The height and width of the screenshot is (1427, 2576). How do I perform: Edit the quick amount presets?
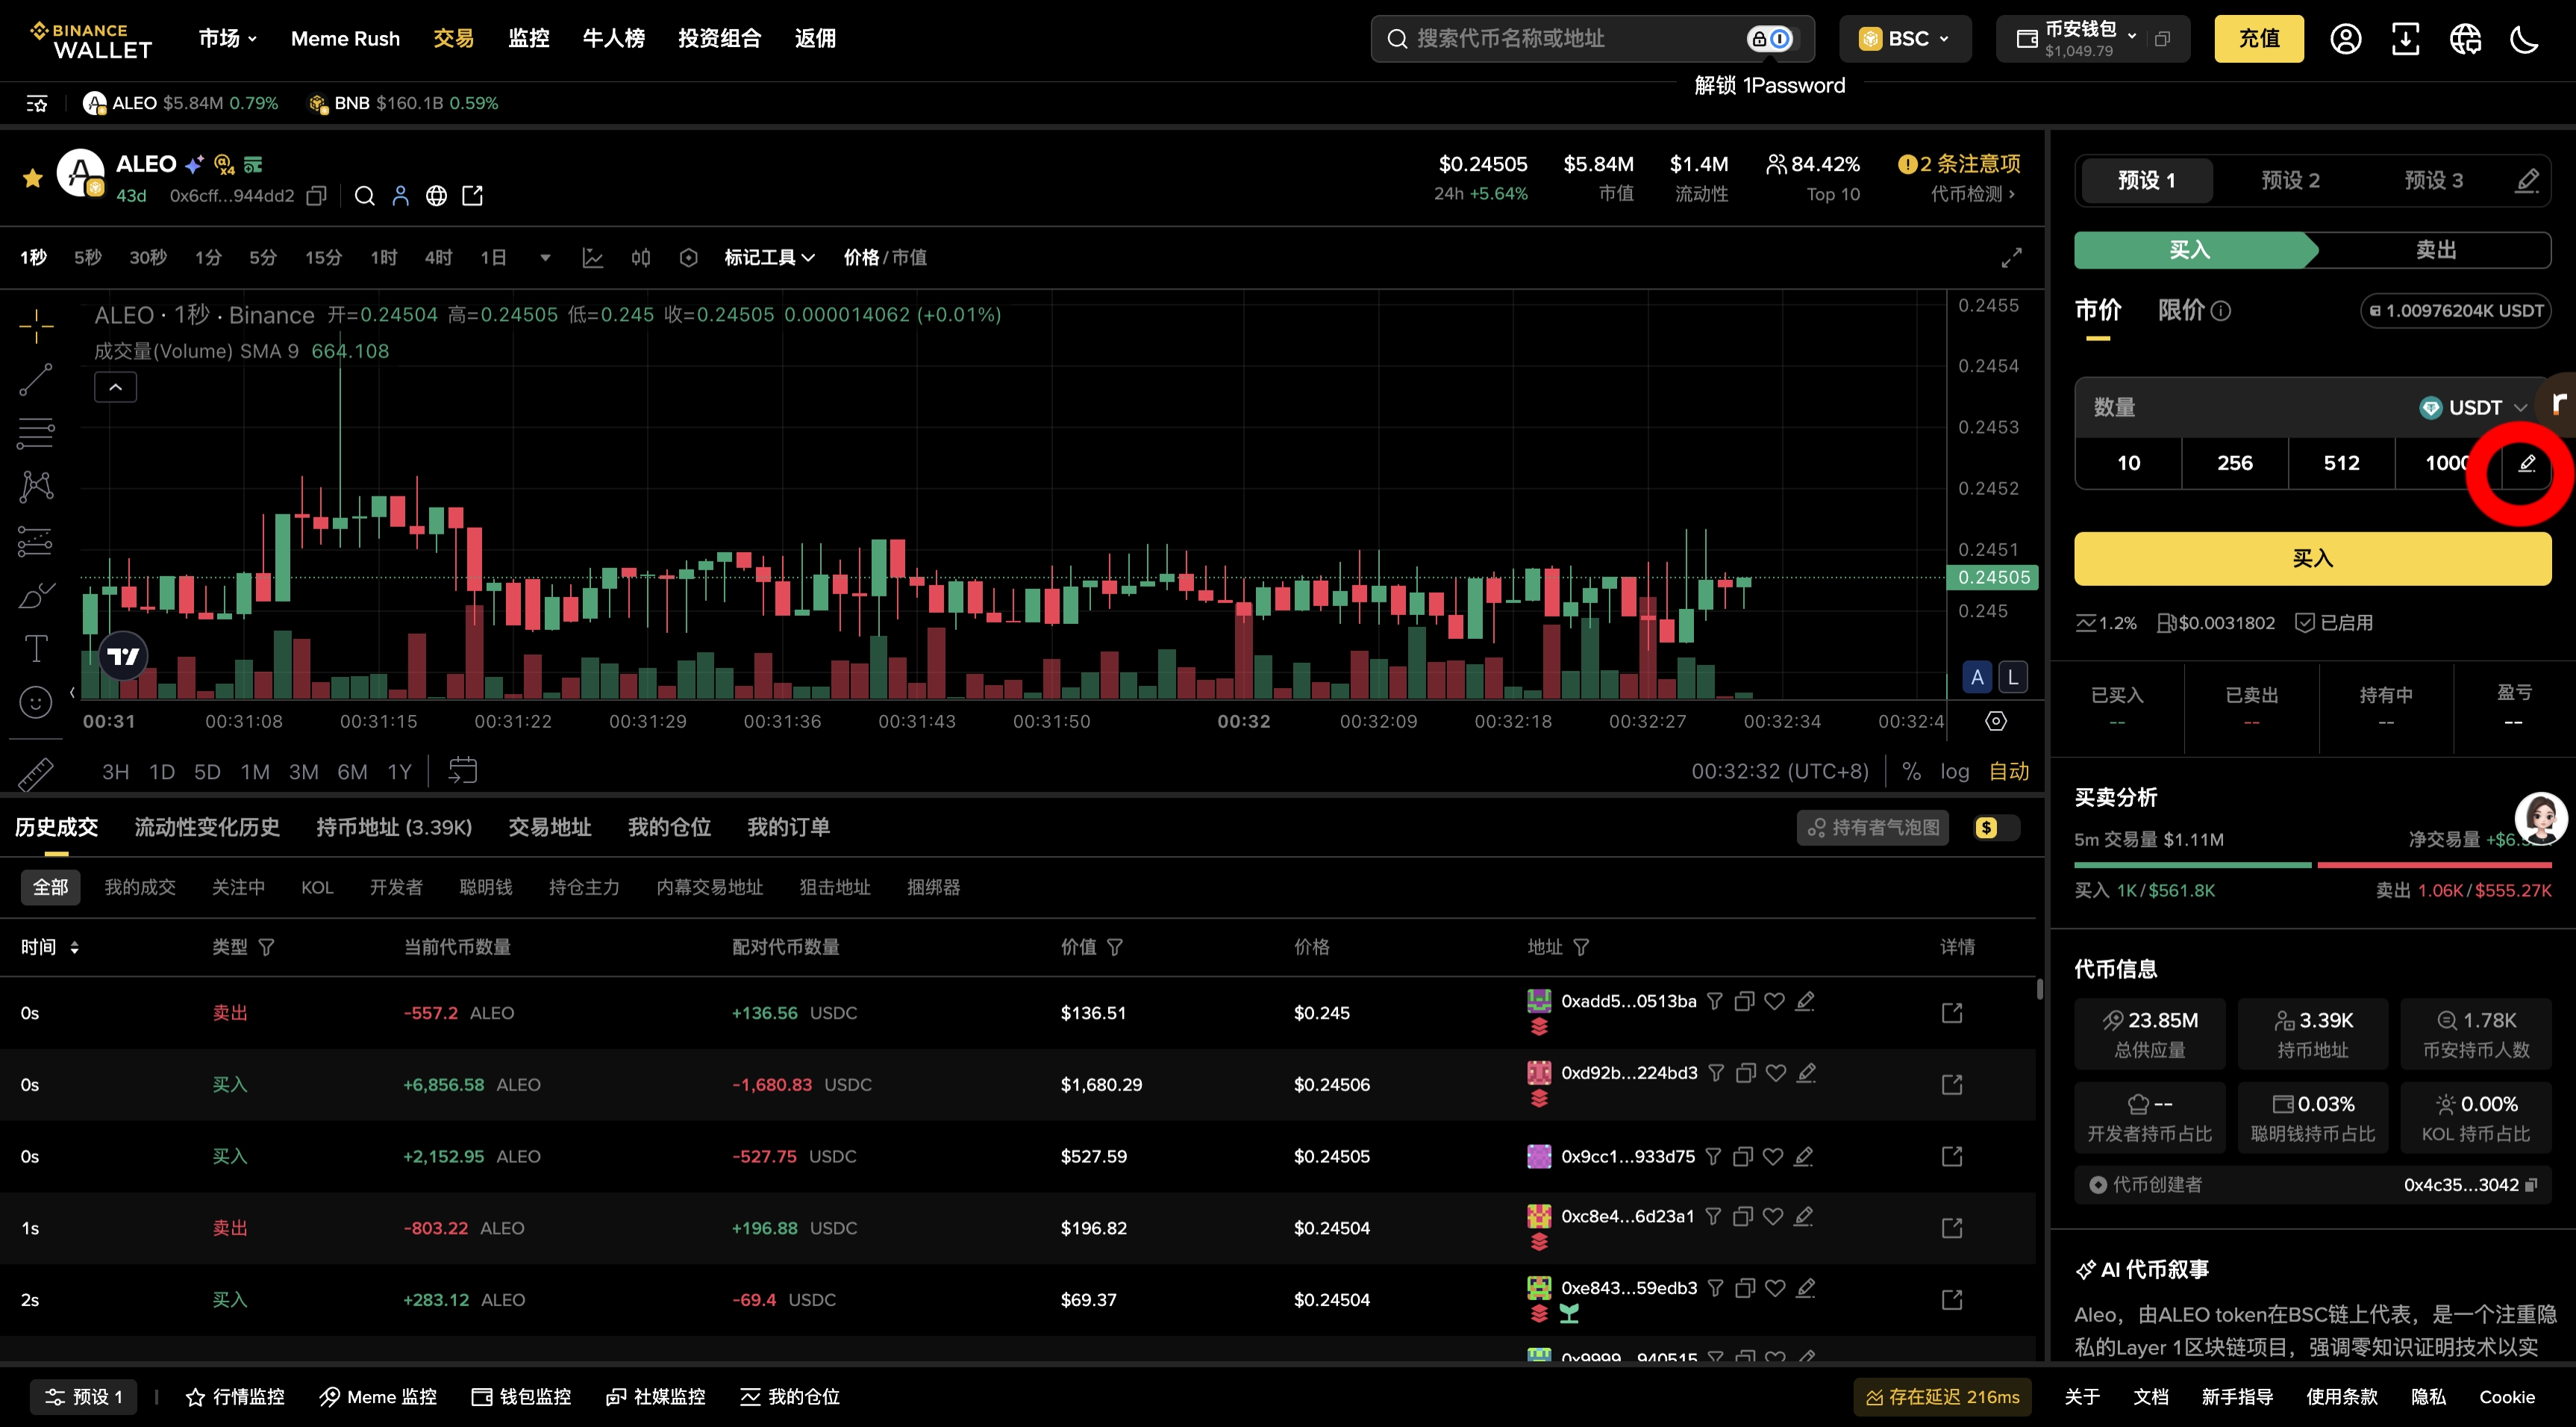[2526, 463]
